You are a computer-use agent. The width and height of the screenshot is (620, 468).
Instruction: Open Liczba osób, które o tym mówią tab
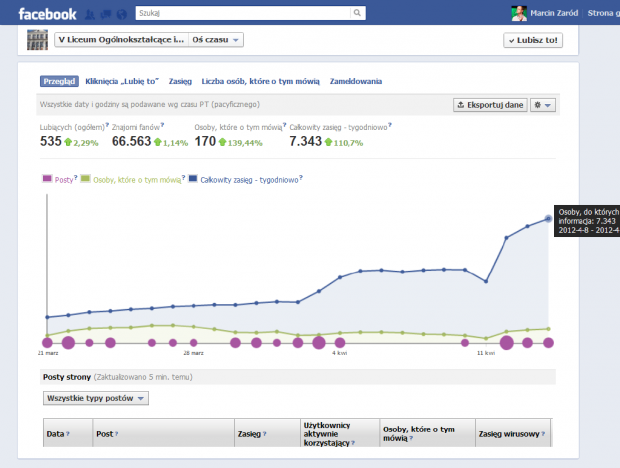pyautogui.click(x=261, y=81)
